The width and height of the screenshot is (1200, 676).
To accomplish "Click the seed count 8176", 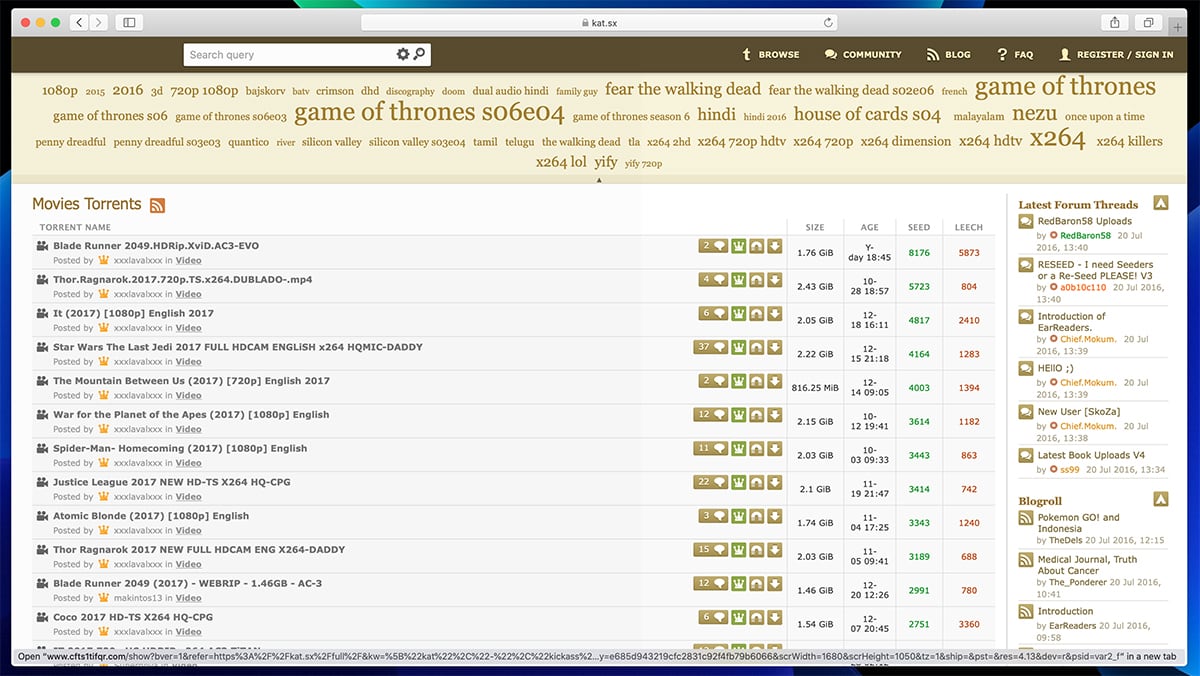I will [x=919, y=253].
